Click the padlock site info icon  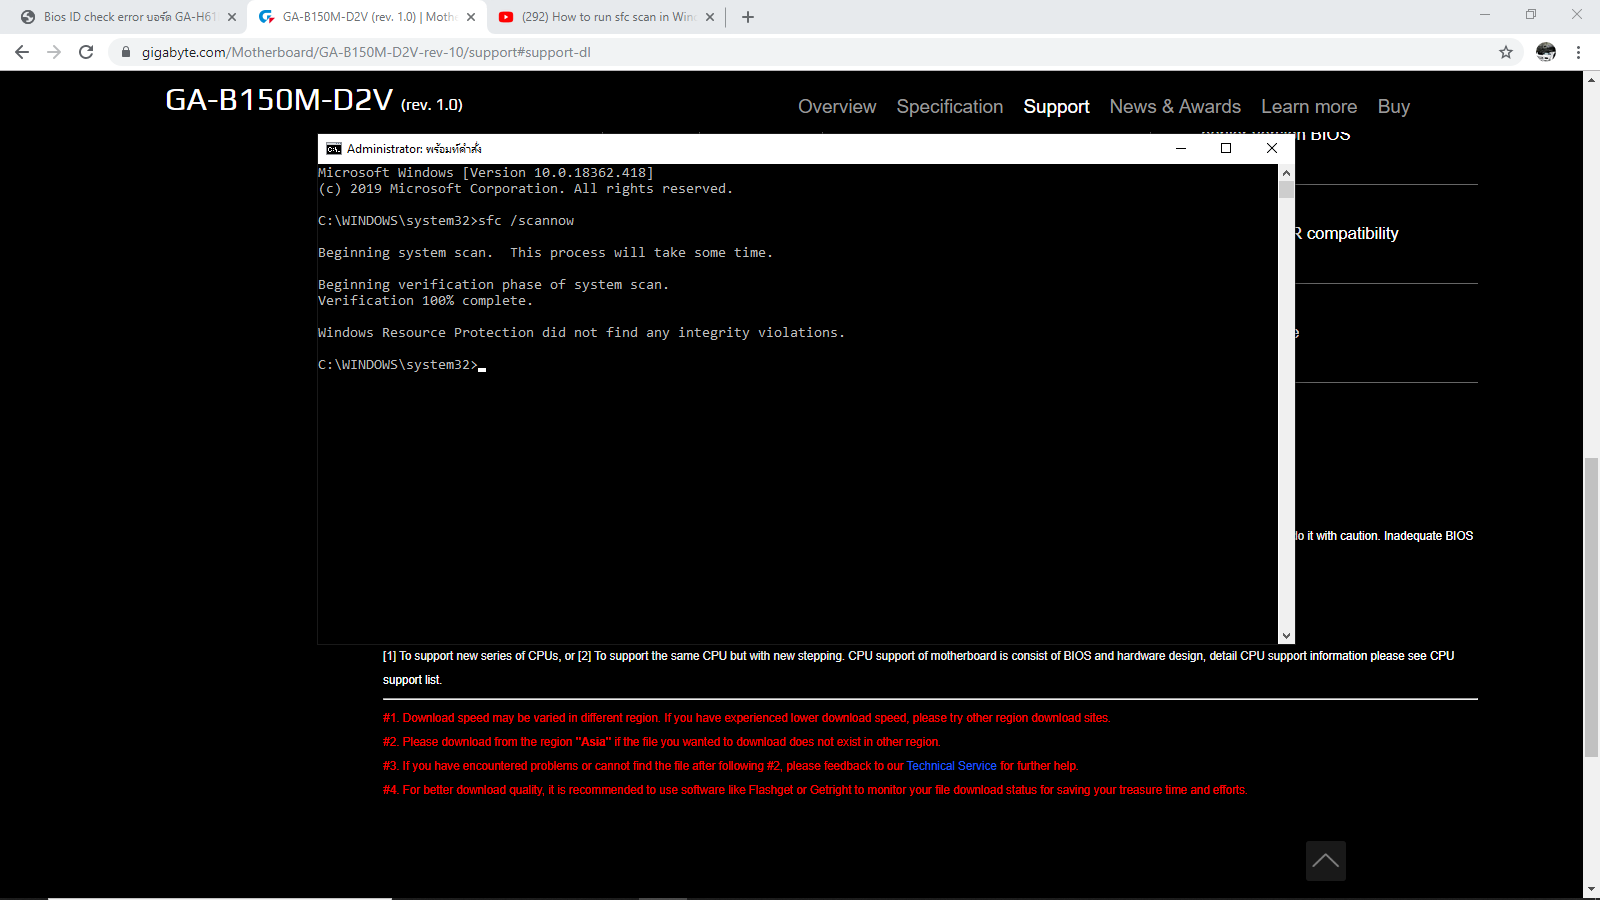click(x=126, y=52)
